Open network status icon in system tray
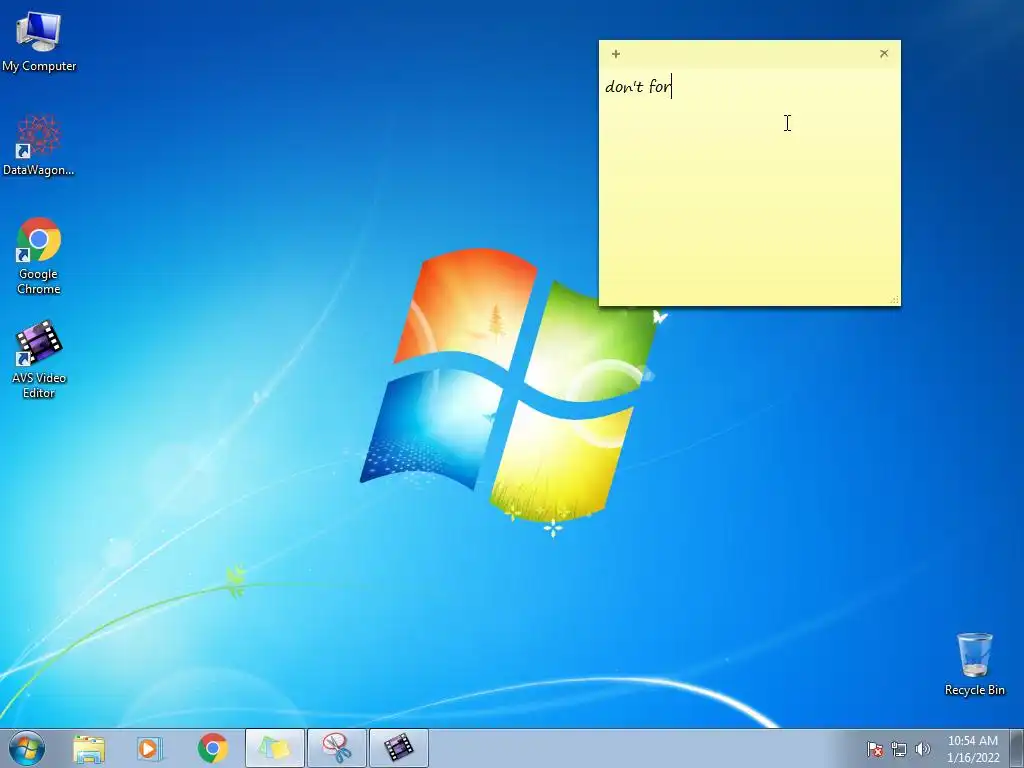 coord(899,749)
